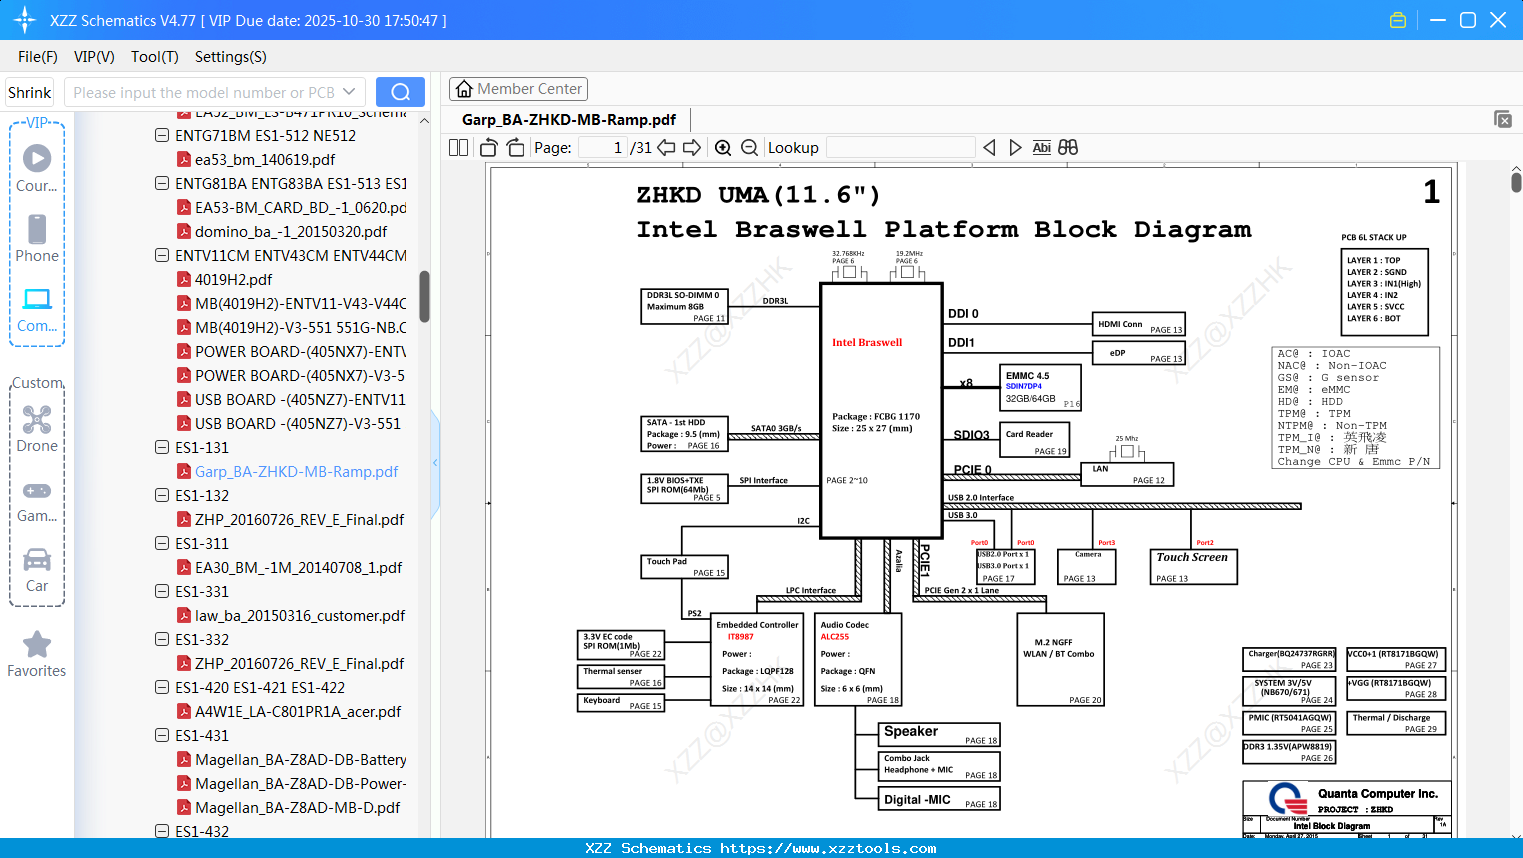
Task: Select the Garp_BA-ZHKD-MB-Ramp.pdf document tab
Action: (569, 120)
